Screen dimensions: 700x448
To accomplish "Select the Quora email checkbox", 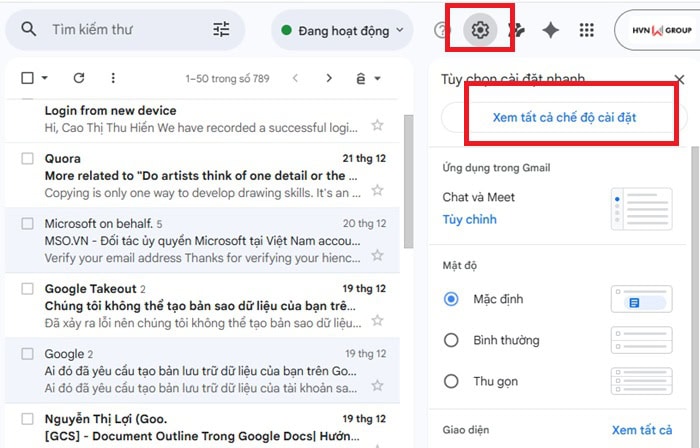I will [27, 158].
